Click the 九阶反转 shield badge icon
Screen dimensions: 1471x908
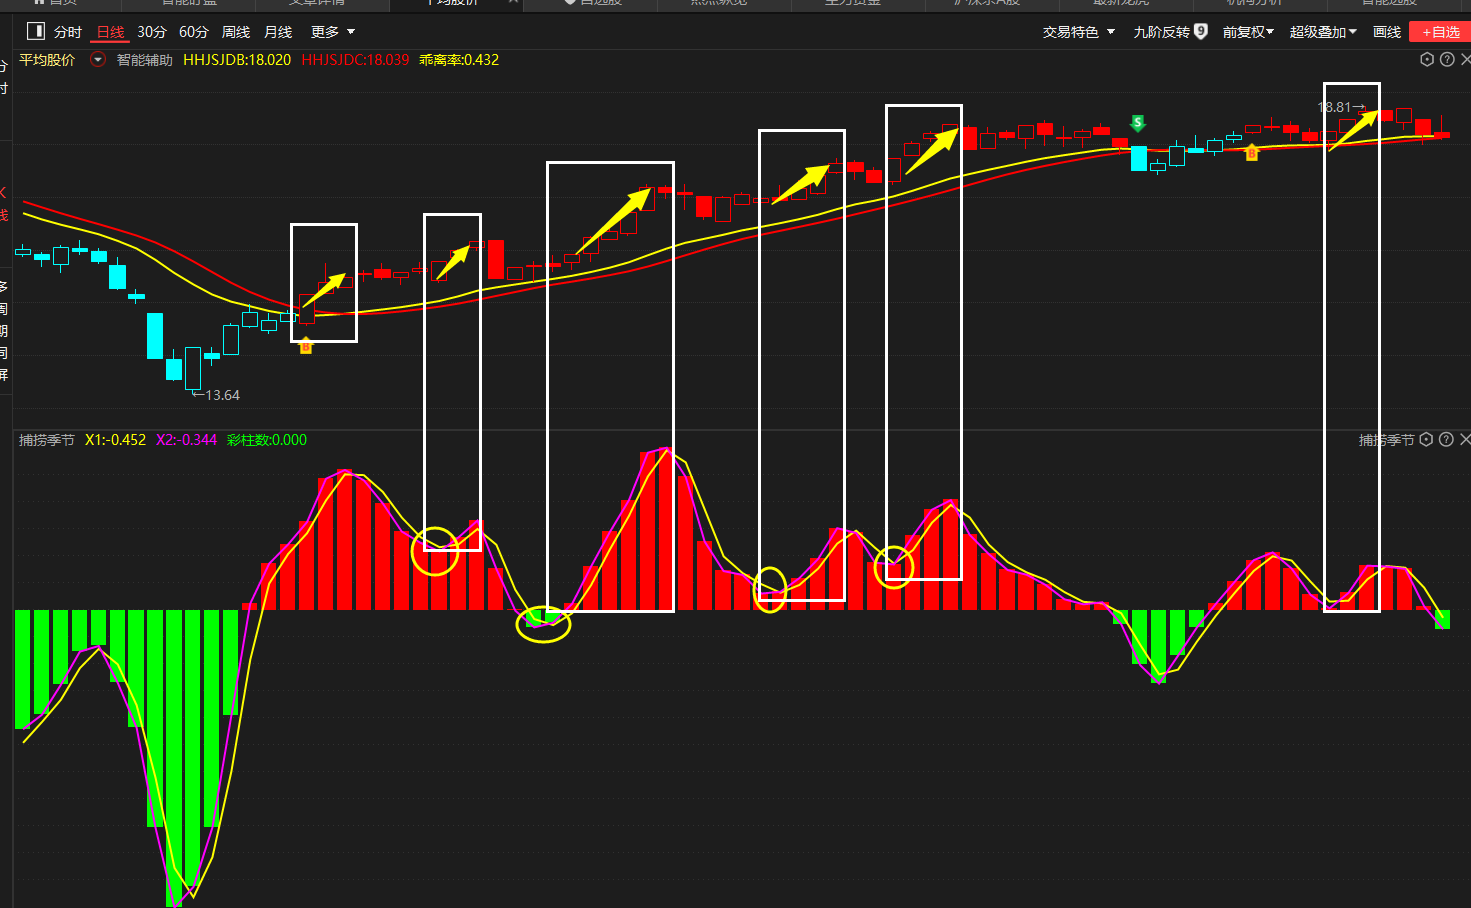pyautogui.click(x=1201, y=32)
